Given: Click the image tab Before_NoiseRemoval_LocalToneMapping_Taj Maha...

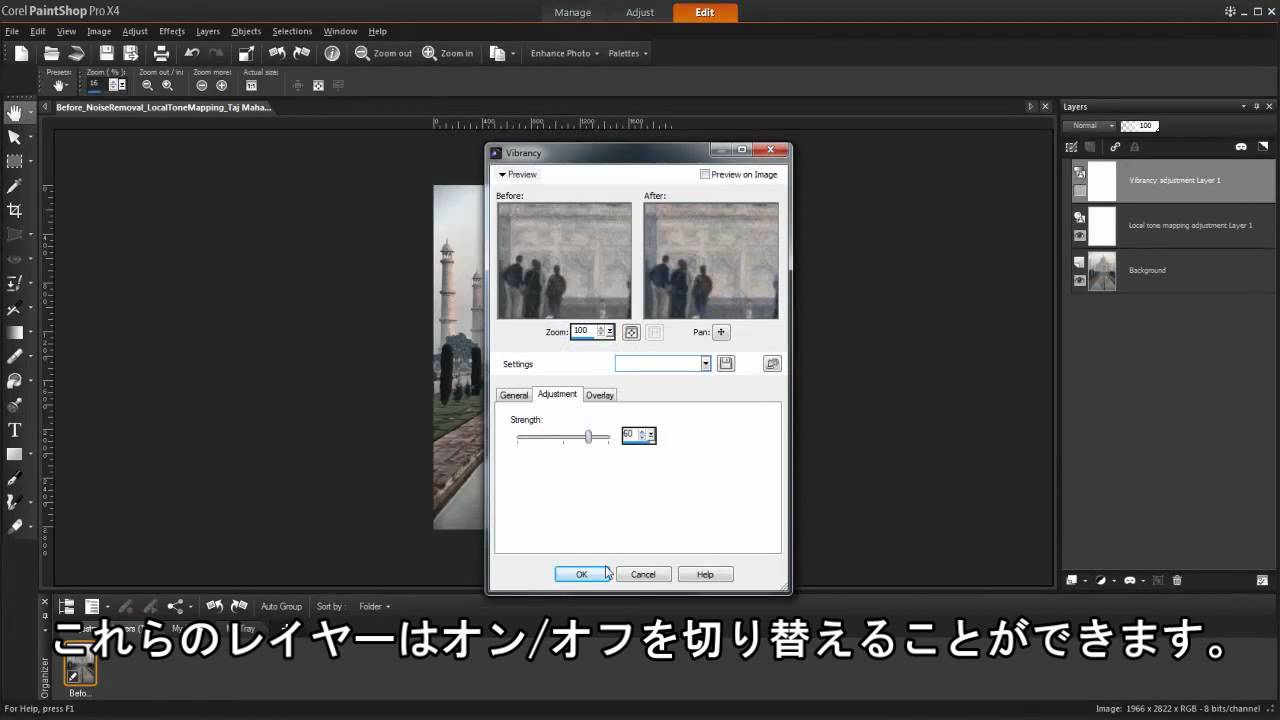Looking at the screenshot, I should pos(163,107).
